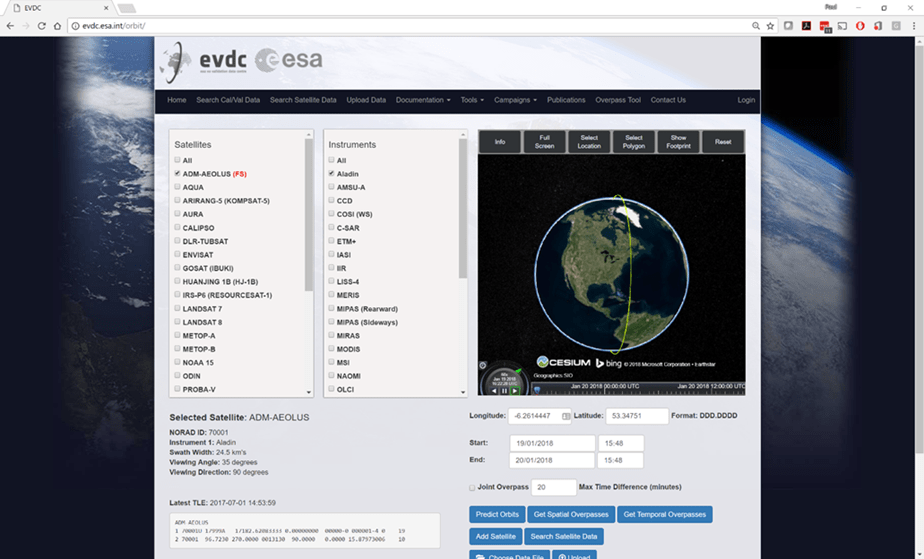Click the Opera-style red O extension icon

(860, 26)
